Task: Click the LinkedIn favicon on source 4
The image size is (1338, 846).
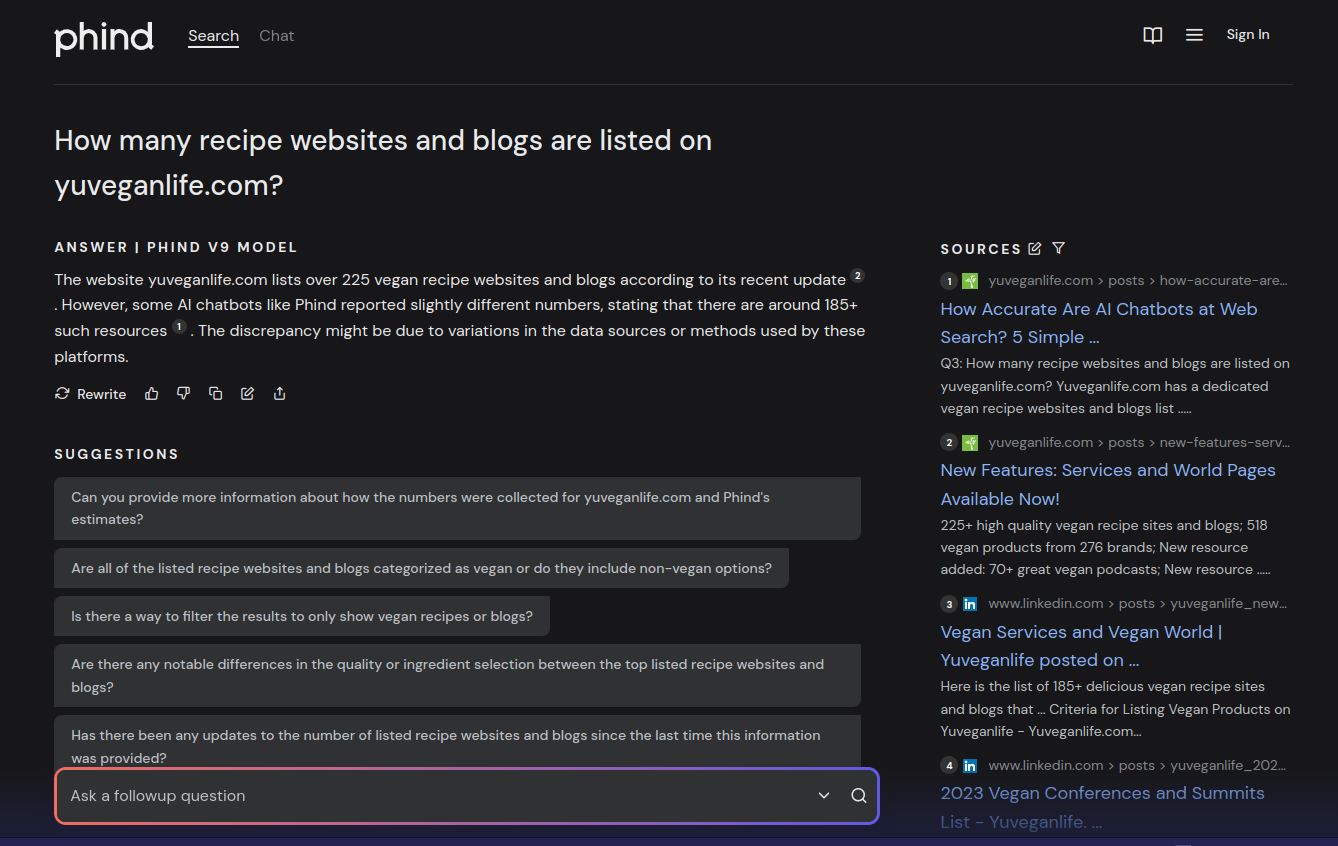Action: pos(970,765)
